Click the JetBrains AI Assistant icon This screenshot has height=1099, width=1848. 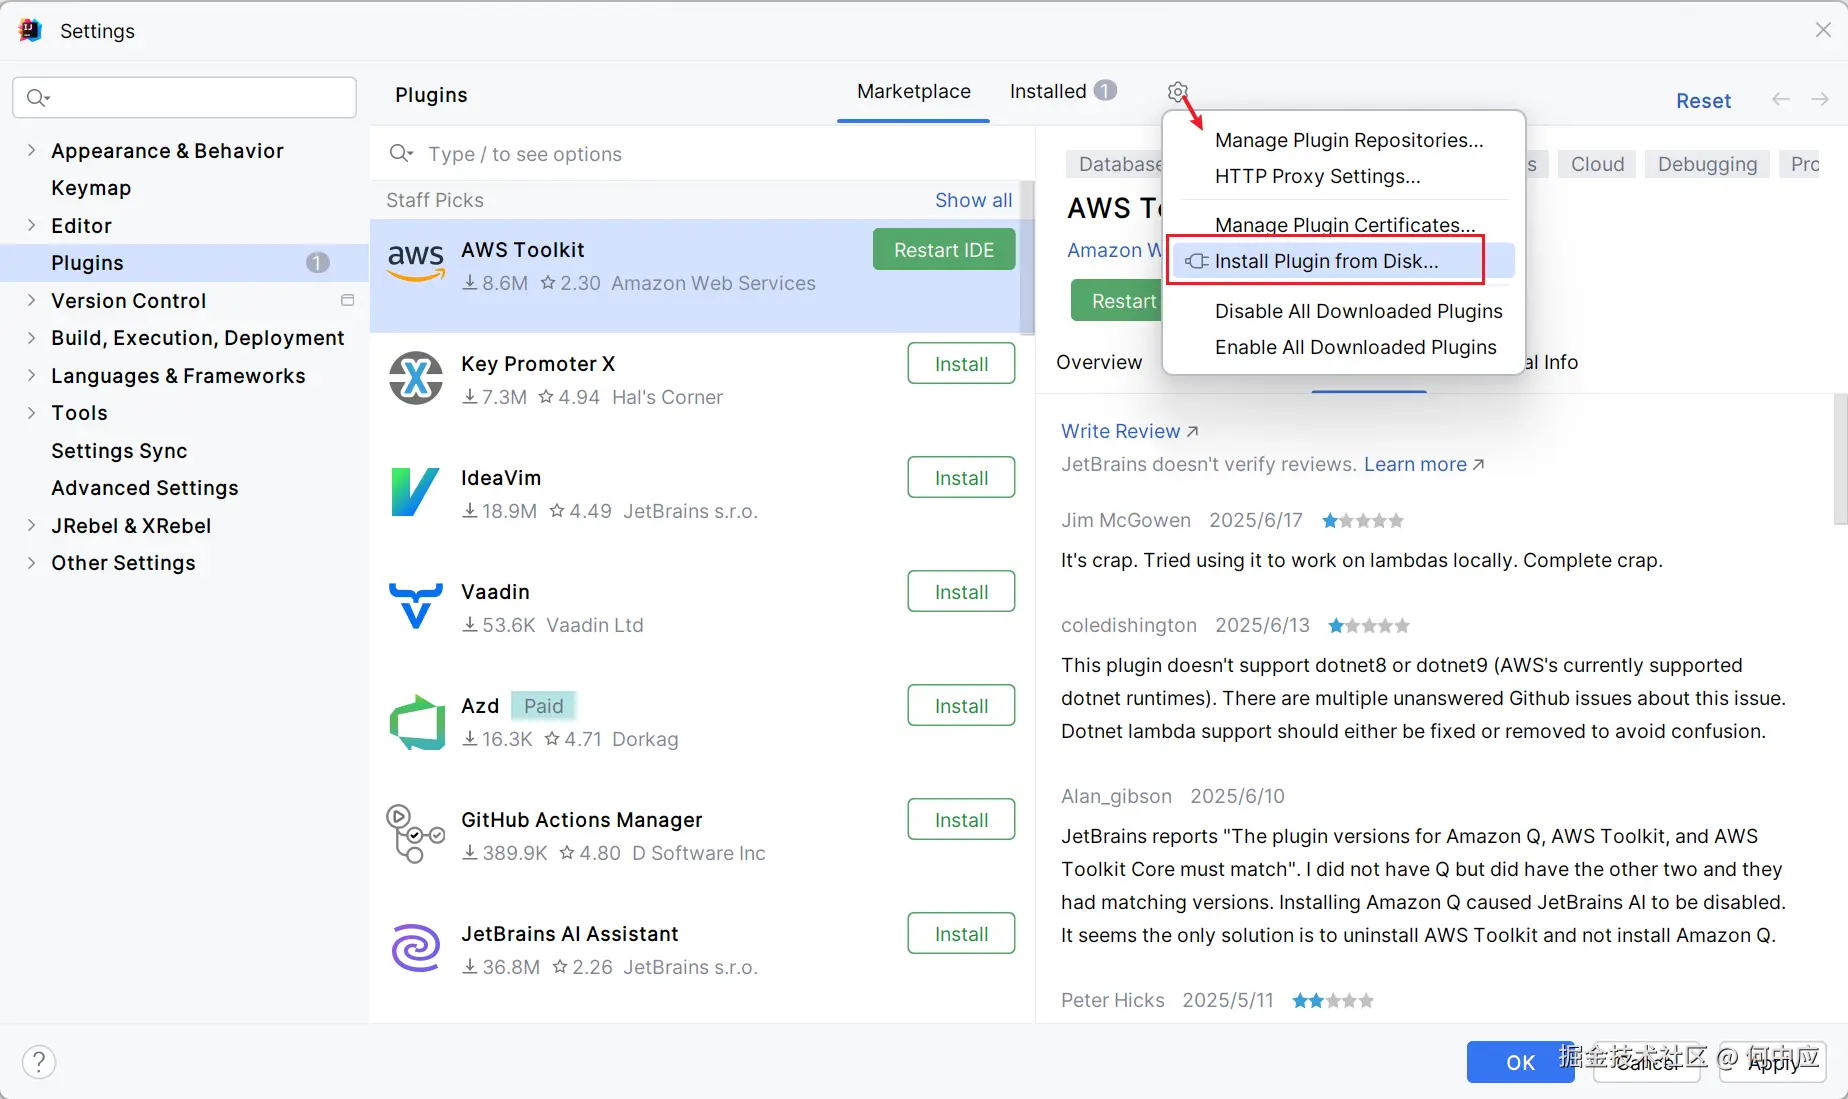[416, 948]
